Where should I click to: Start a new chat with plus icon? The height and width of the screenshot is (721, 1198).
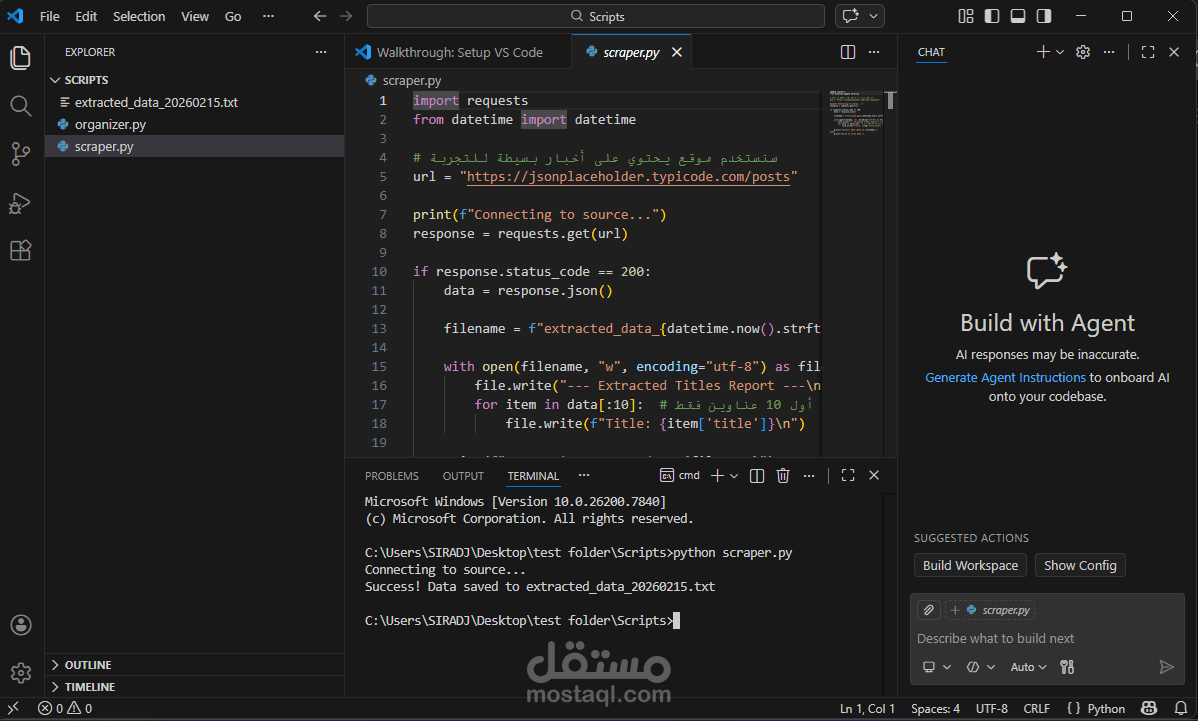(1043, 52)
